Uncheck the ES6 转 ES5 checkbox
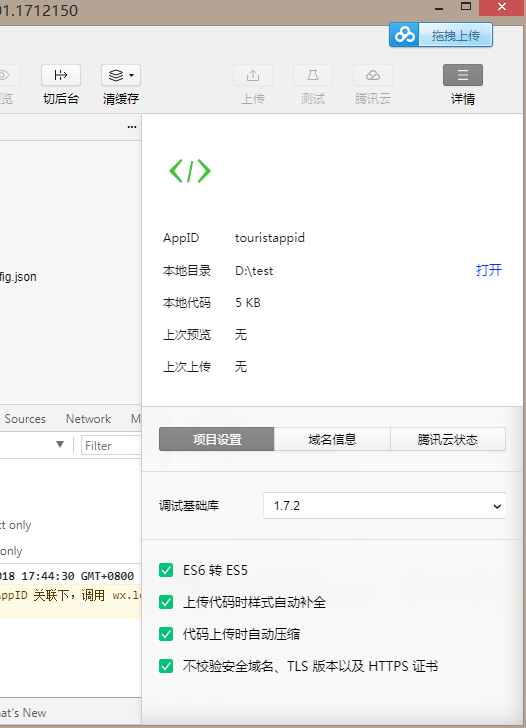Viewport: 526px width, 728px height. [x=166, y=570]
